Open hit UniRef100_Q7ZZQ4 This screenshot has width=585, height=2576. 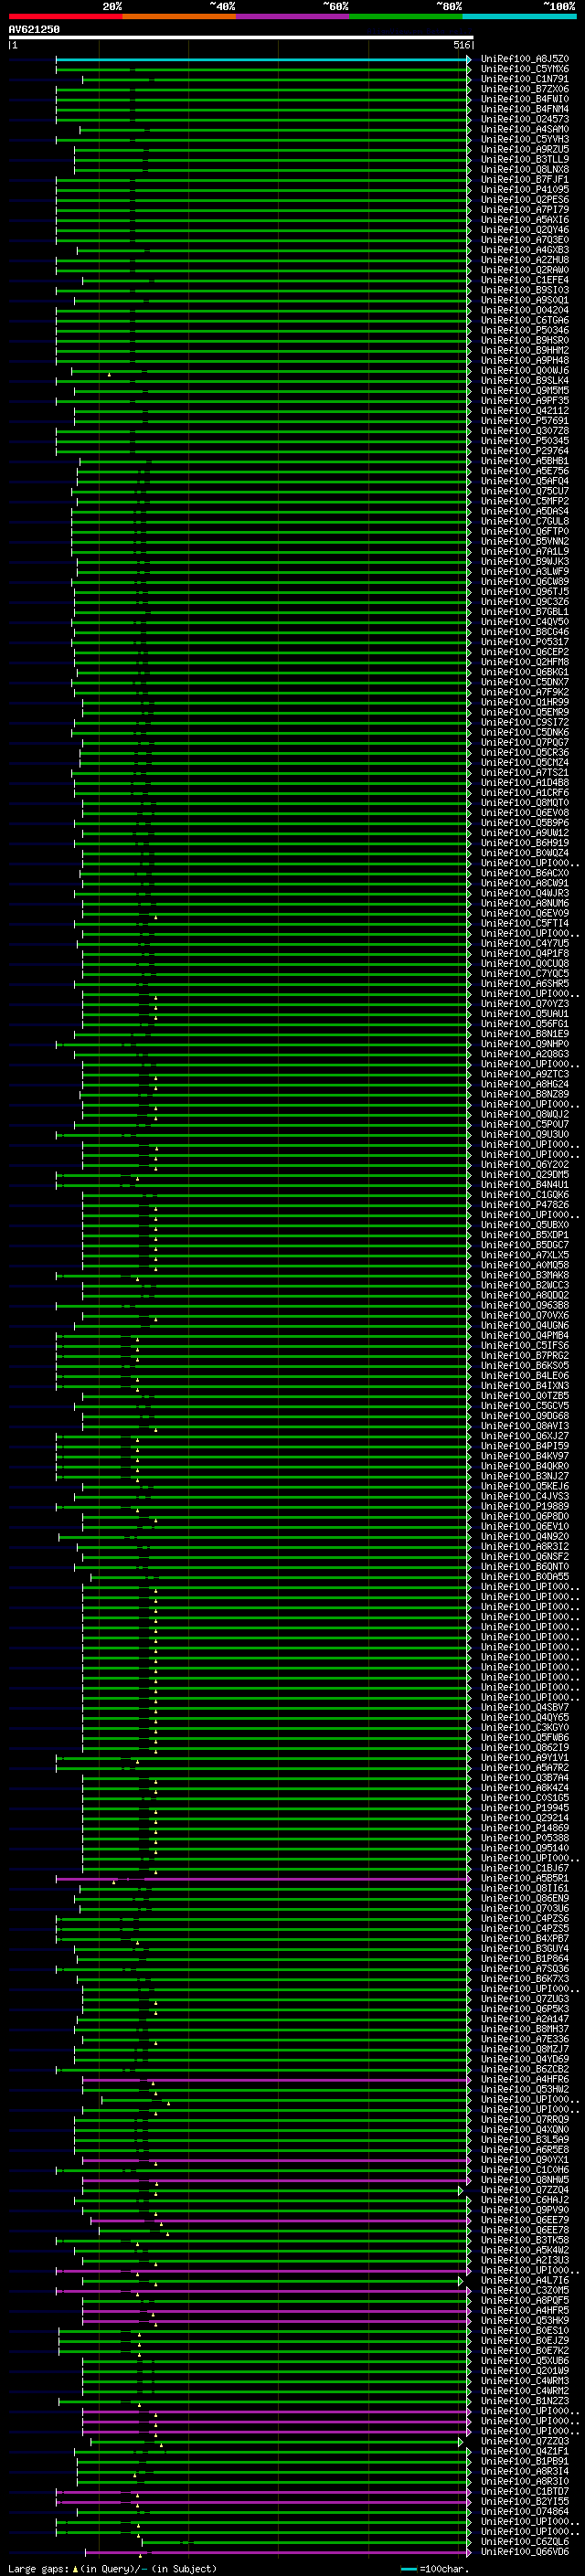pyautogui.click(x=525, y=2189)
